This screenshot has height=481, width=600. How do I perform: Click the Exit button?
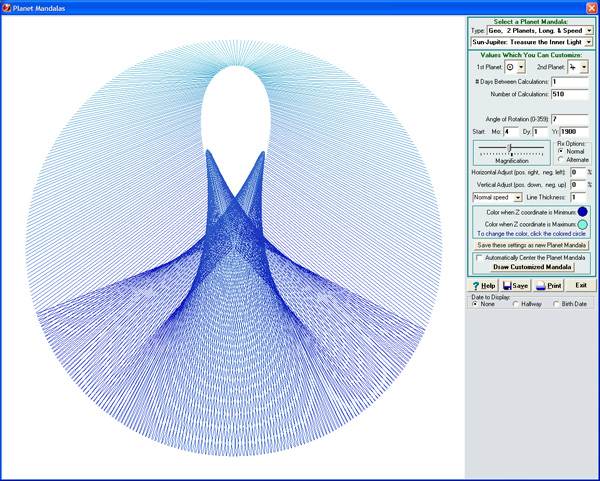[580, 285]
